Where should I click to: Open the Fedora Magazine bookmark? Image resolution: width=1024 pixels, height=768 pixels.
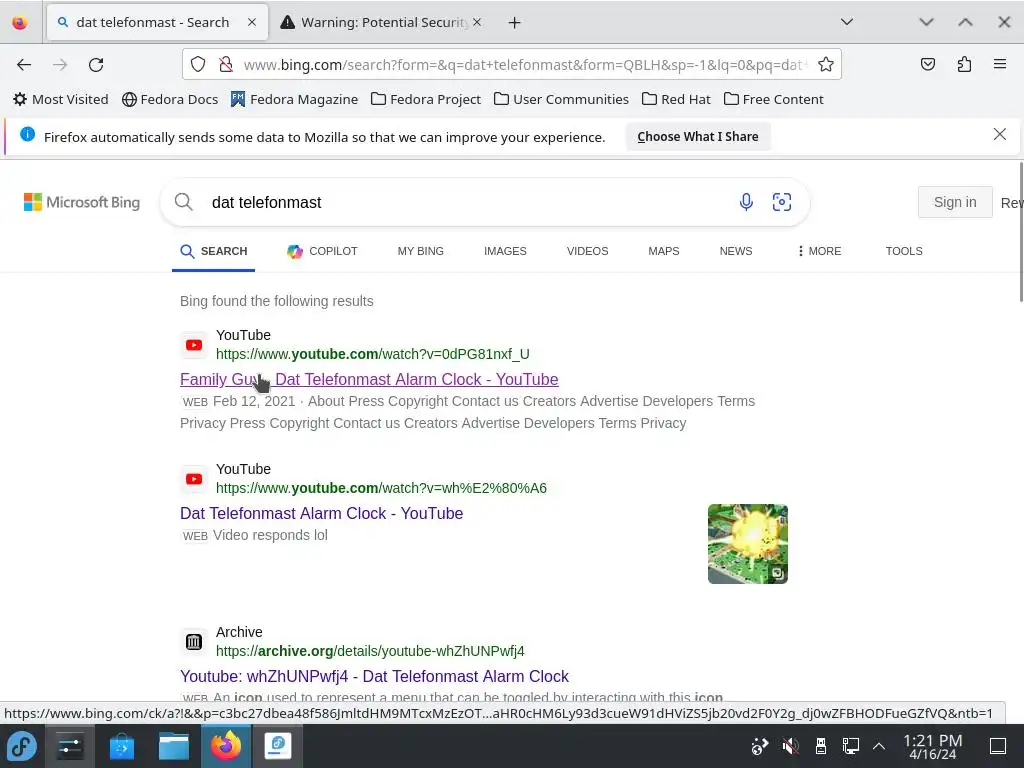coord(295,99)
